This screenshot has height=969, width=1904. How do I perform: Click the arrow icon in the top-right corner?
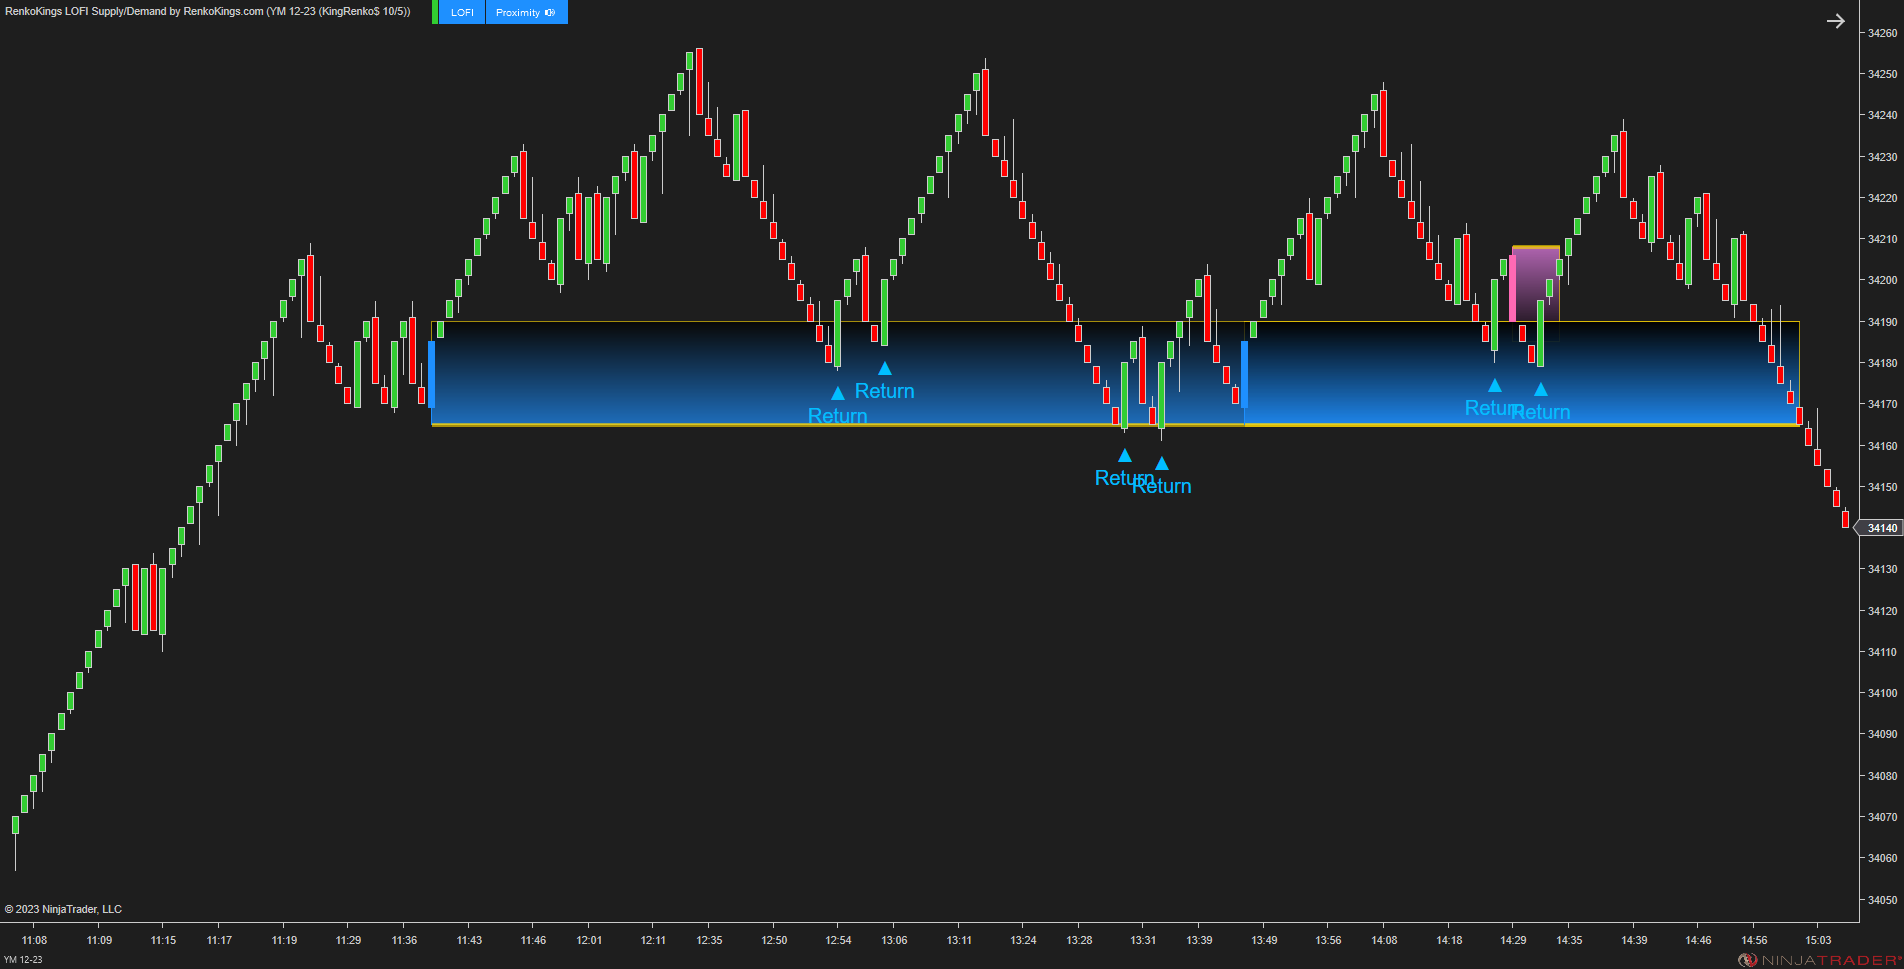[1835, 19]
